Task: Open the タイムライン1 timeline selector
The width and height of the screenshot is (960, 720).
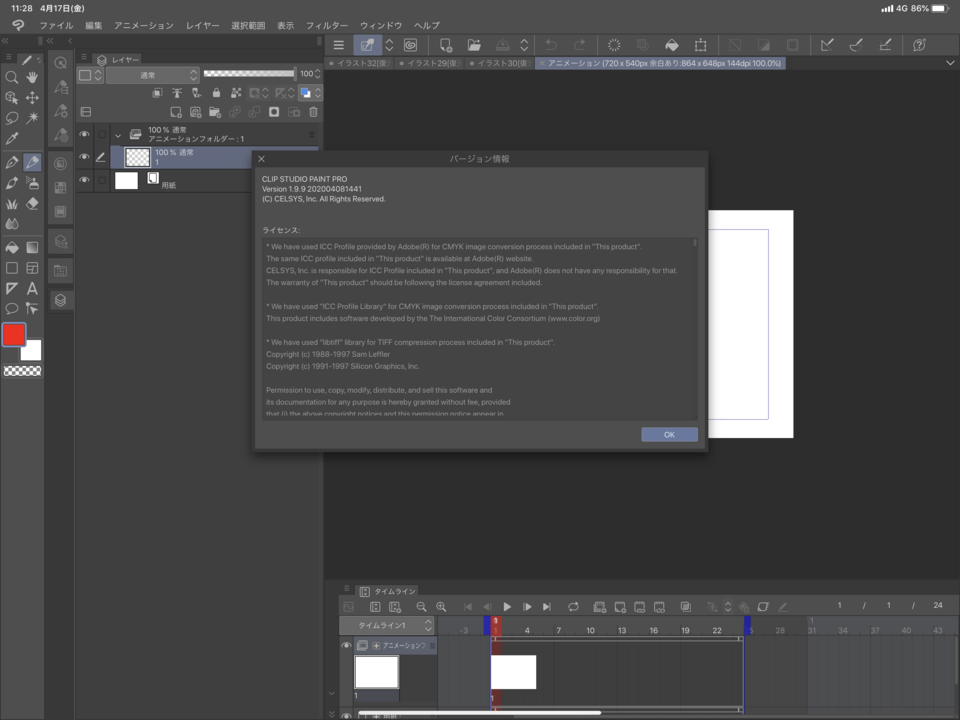Action: (x=386, y=625)
